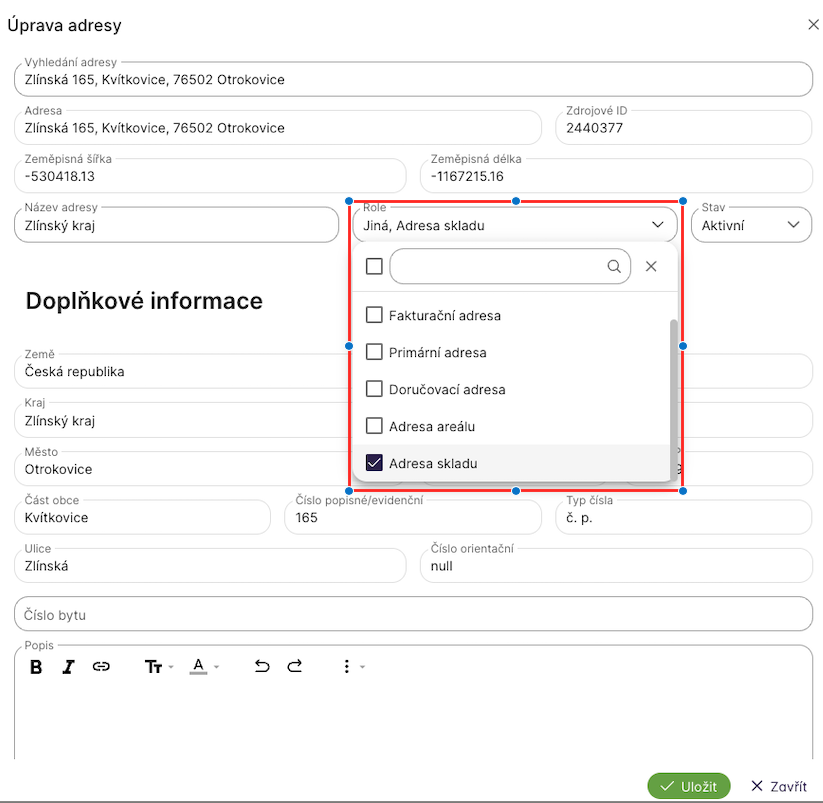The image size is (823, 803).
Task: Collapse the Role dropdown chevron
Action: [x=658, y=225]
